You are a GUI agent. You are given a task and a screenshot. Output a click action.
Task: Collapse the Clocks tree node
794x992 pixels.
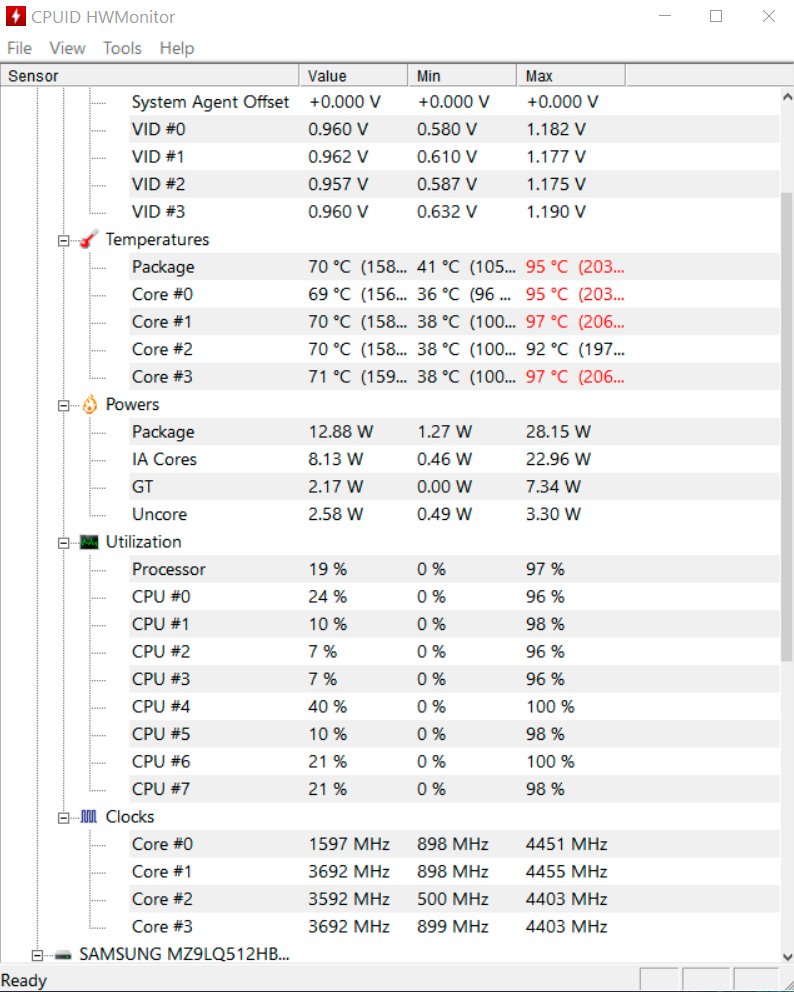pyautogui.click(x=63, y=818)
